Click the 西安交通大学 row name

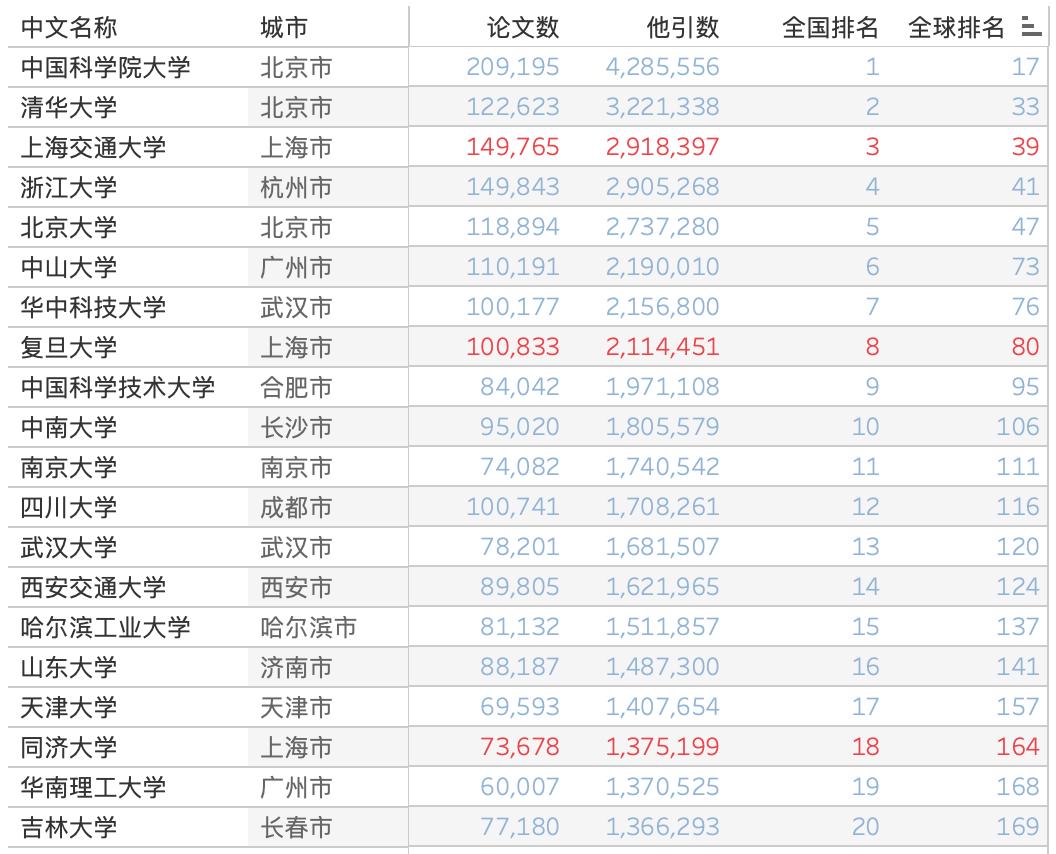pos(93,587)
